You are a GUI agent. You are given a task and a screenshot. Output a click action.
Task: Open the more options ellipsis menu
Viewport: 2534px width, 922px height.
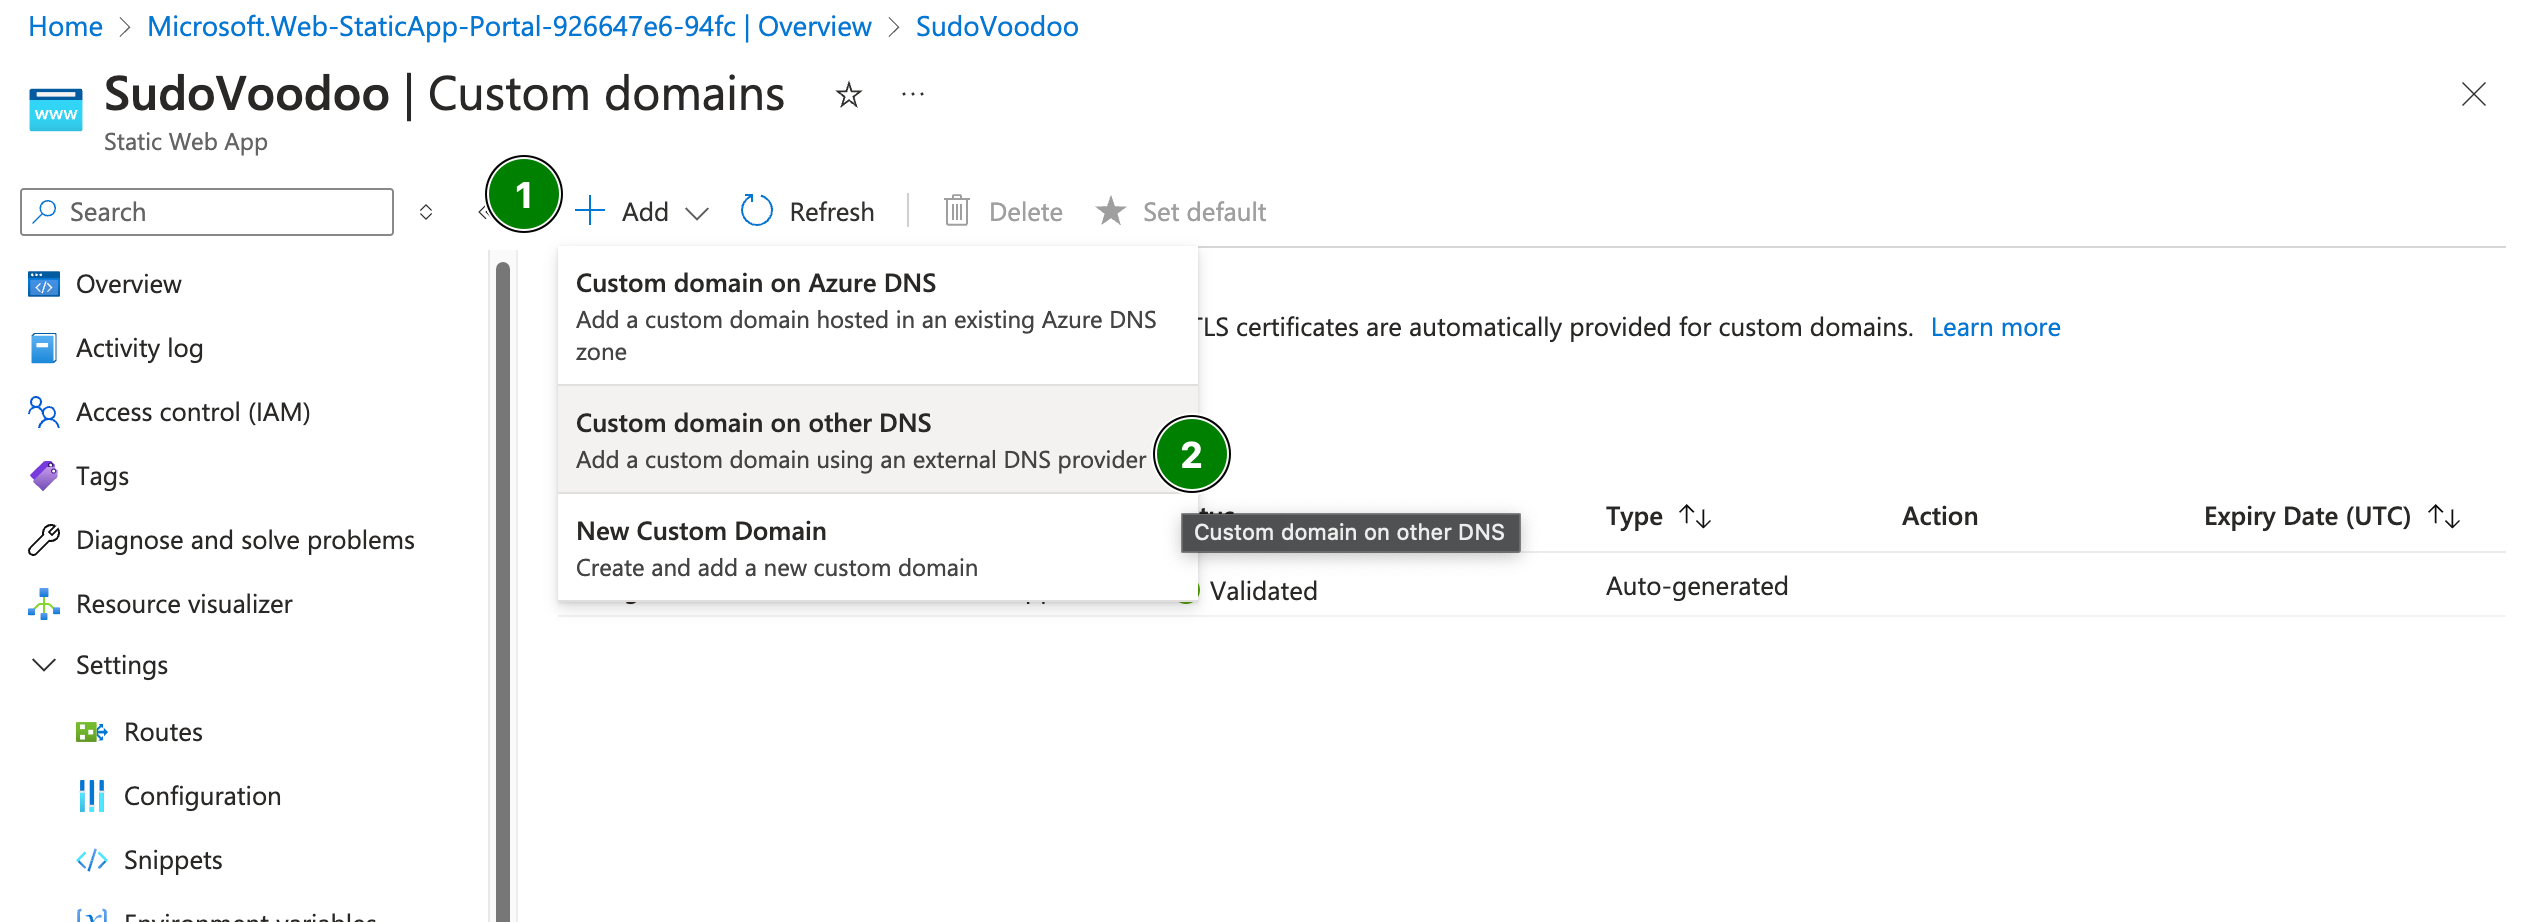pos(912,95)
